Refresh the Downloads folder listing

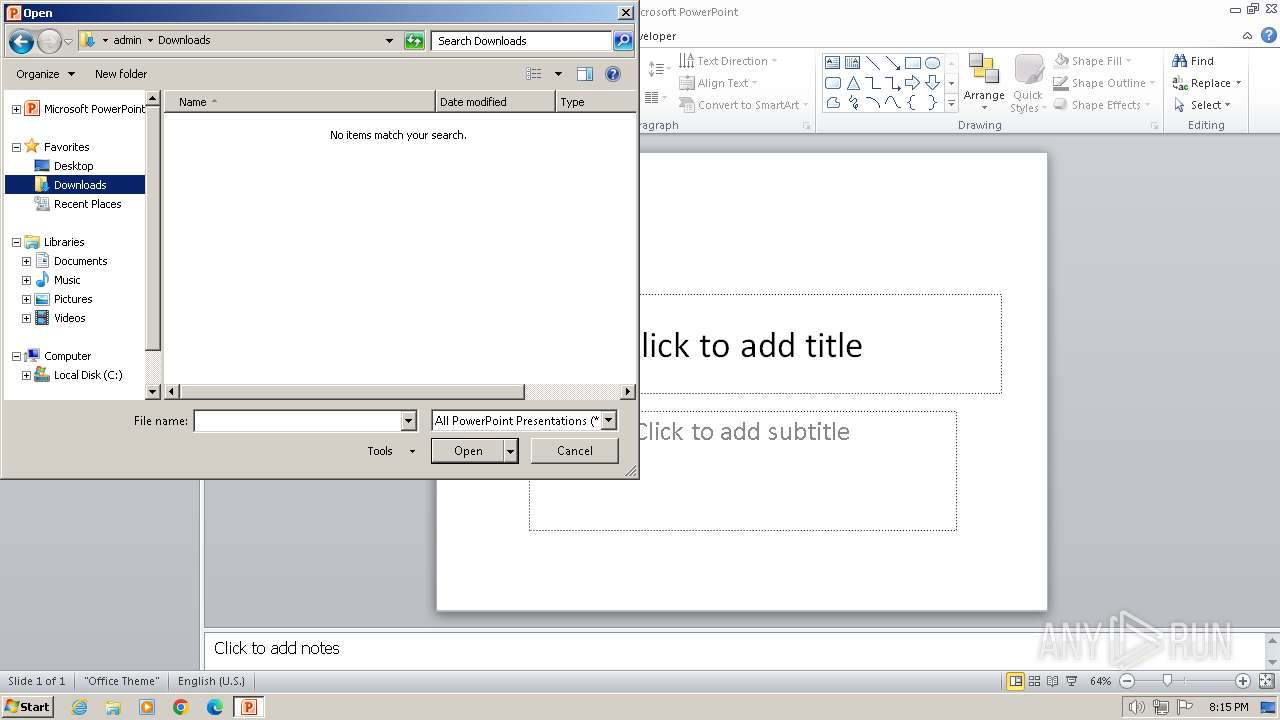coord(414,41)
